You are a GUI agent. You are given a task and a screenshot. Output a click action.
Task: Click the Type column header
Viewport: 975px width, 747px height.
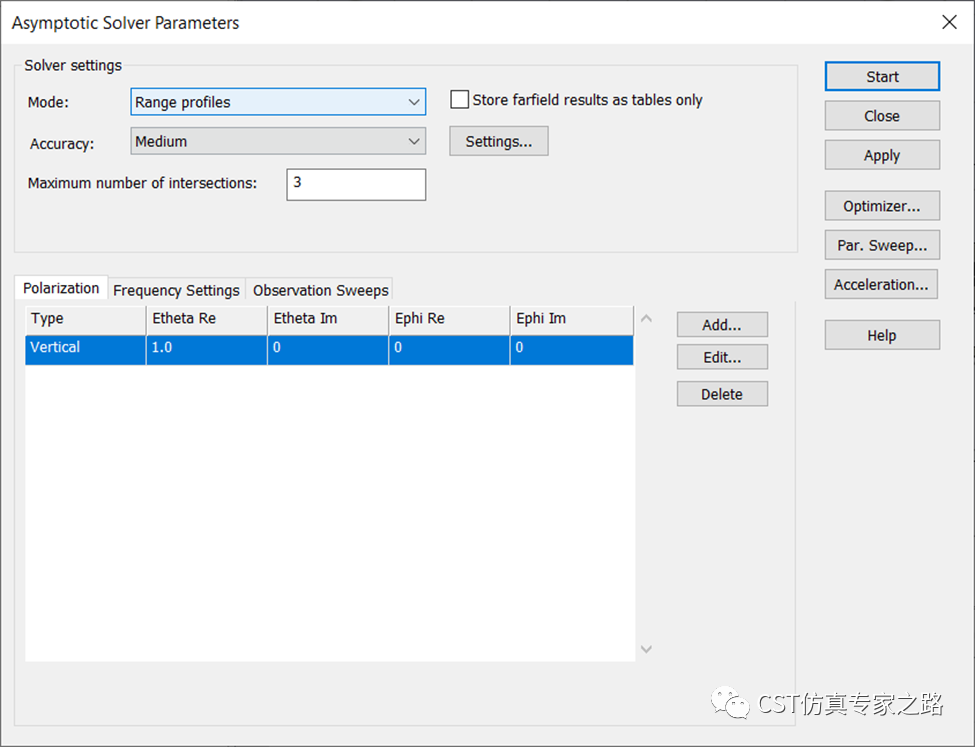click(85, 320)
